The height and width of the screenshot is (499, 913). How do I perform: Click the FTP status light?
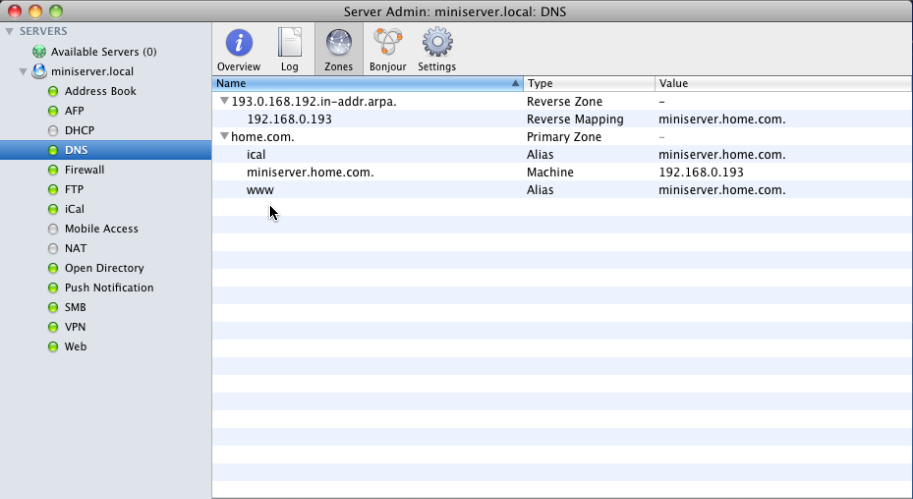pos(53,189)
